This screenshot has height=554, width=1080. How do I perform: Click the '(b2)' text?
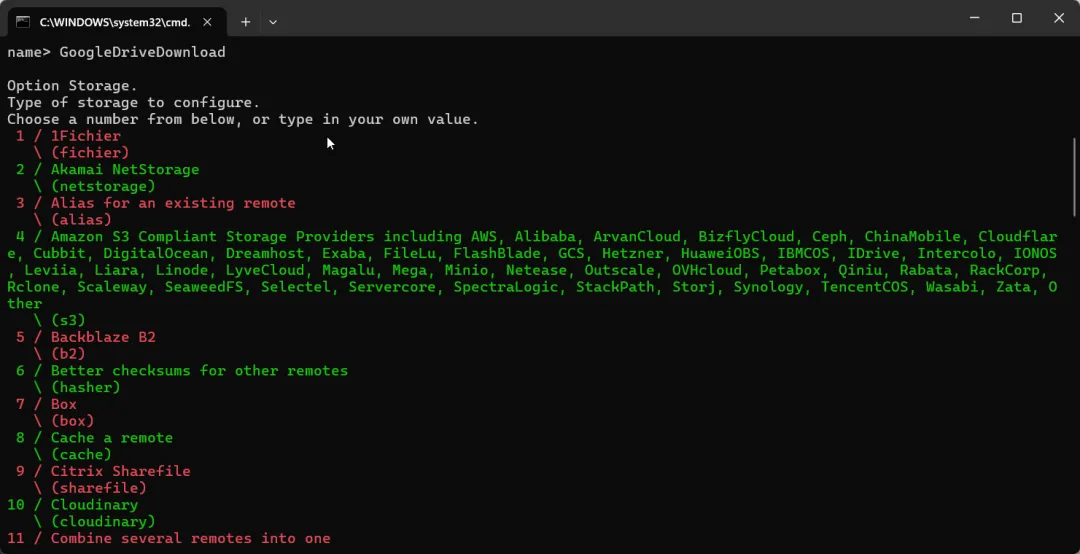click(x=68, y=354)
